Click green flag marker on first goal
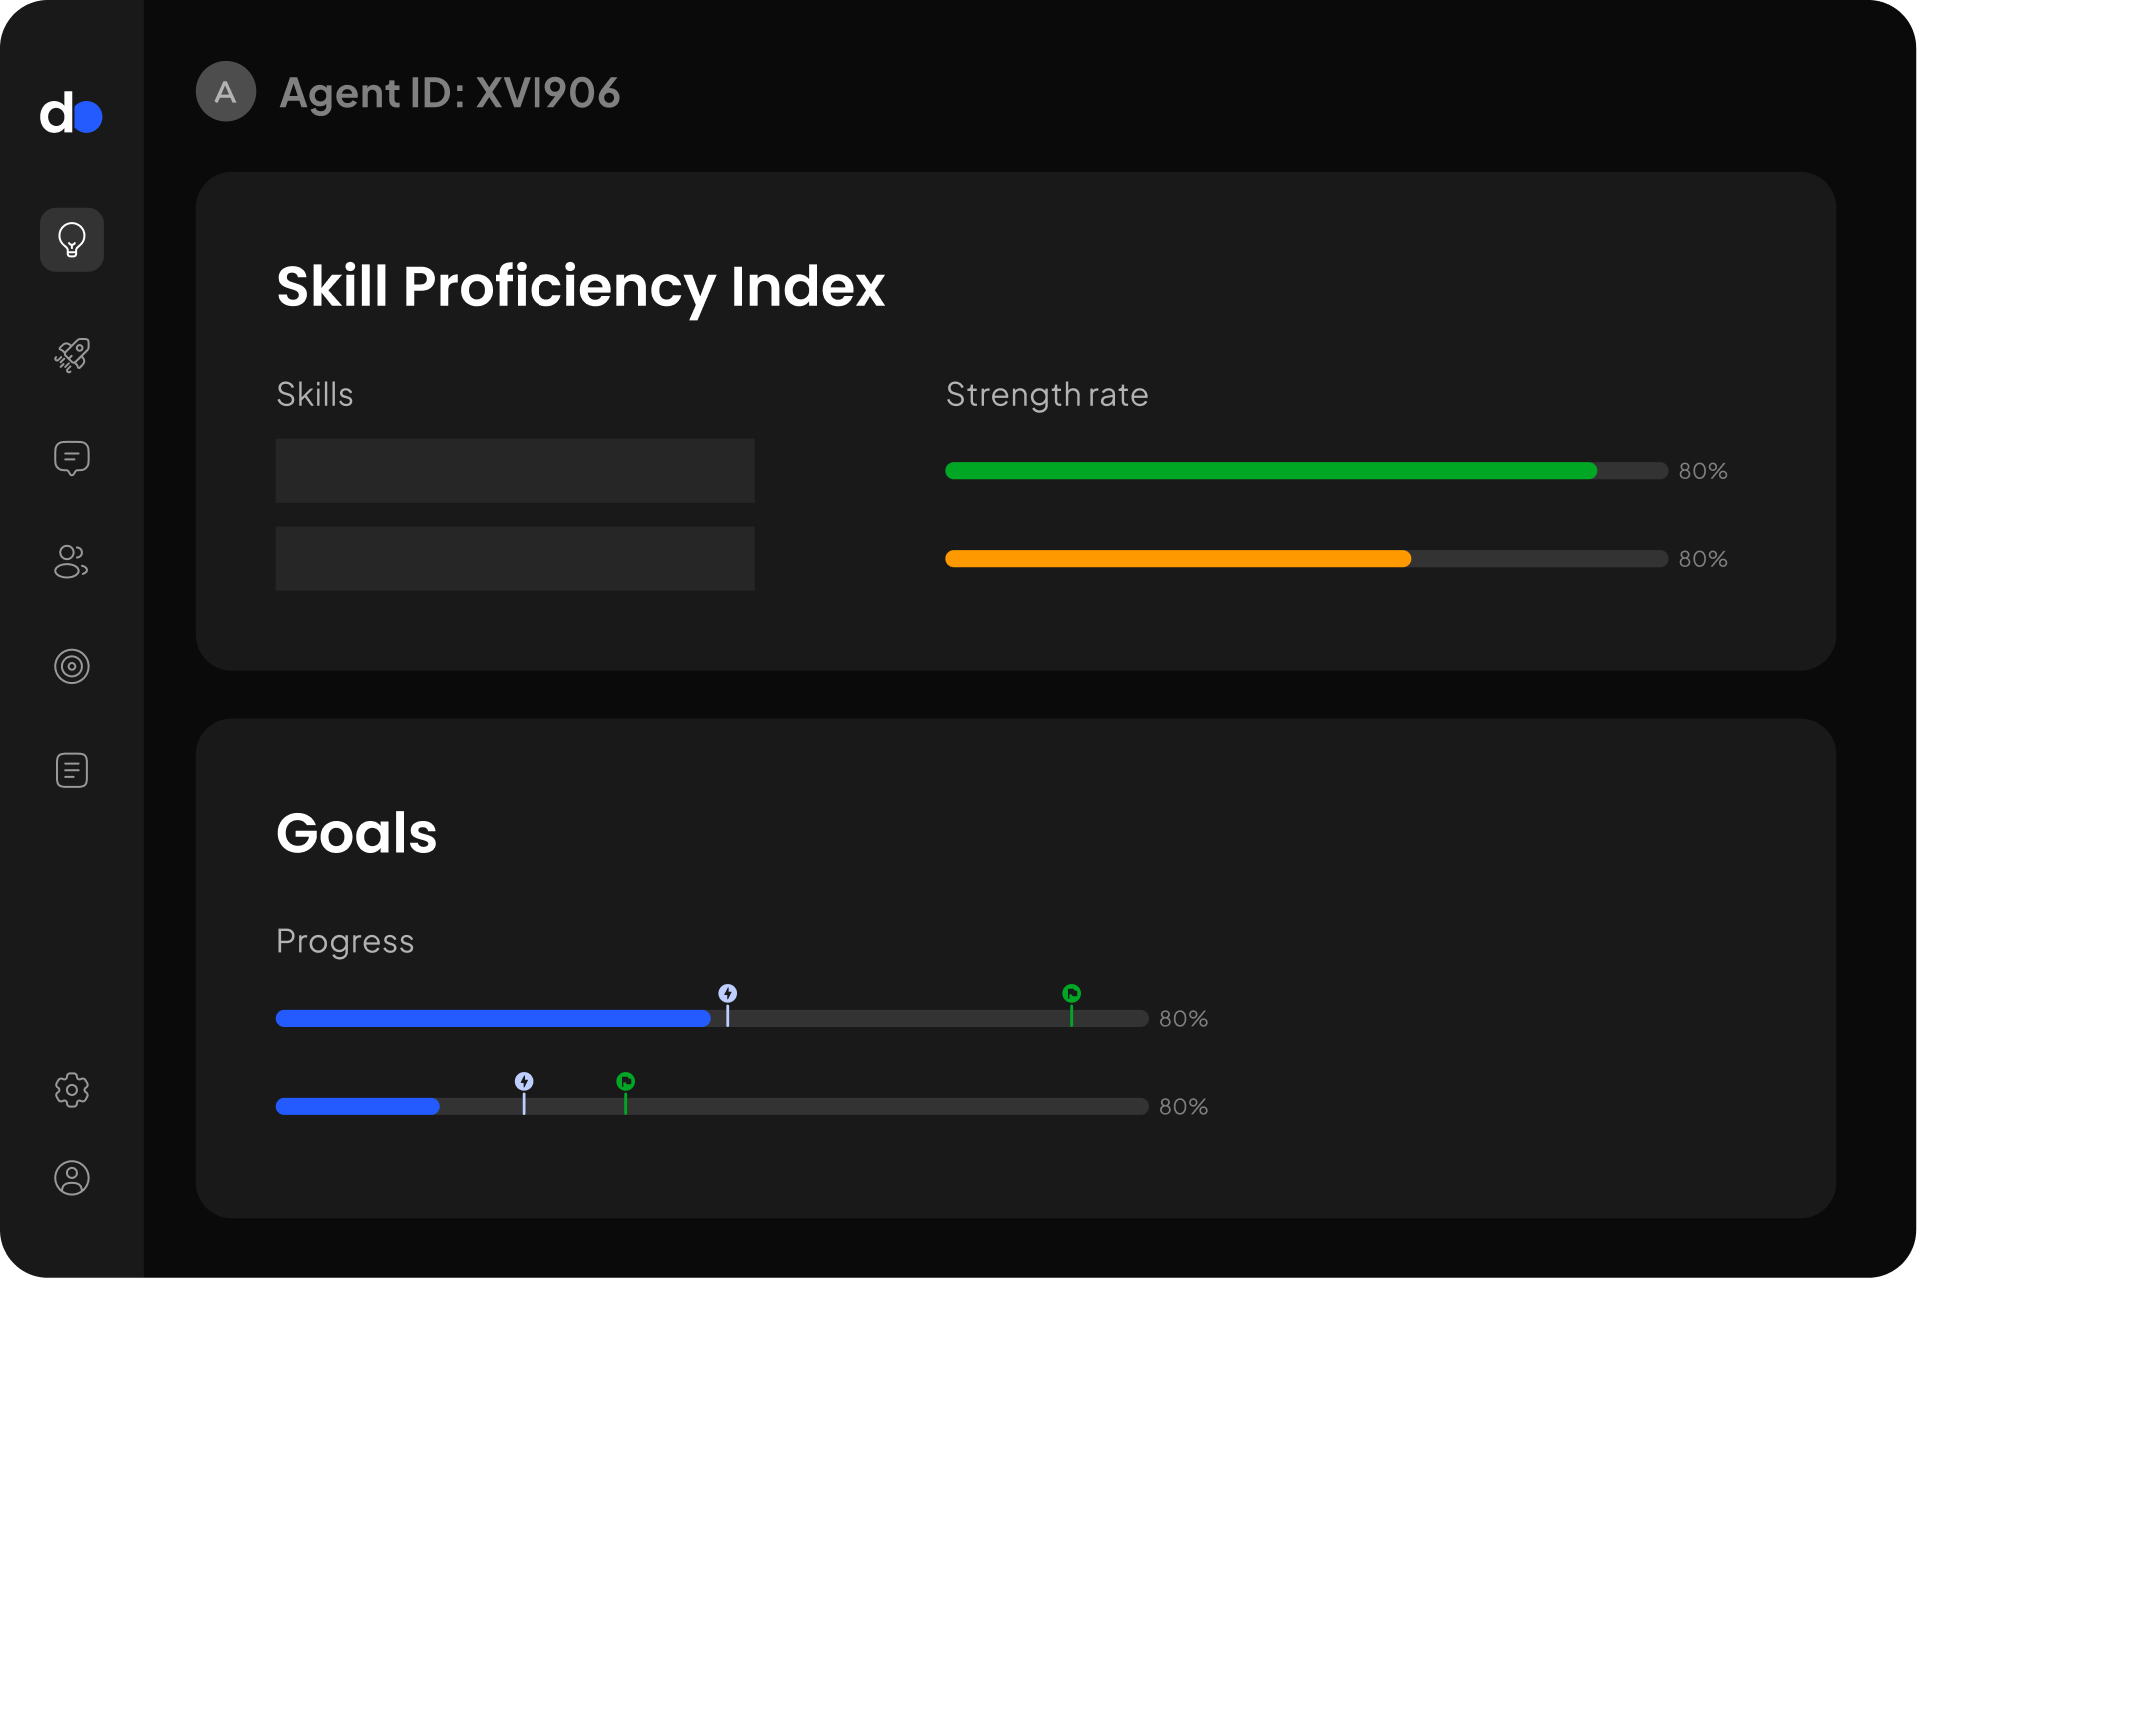Image resolution: width=2156 pixels, height=1724 pixels. click(x=1072, y=995)
